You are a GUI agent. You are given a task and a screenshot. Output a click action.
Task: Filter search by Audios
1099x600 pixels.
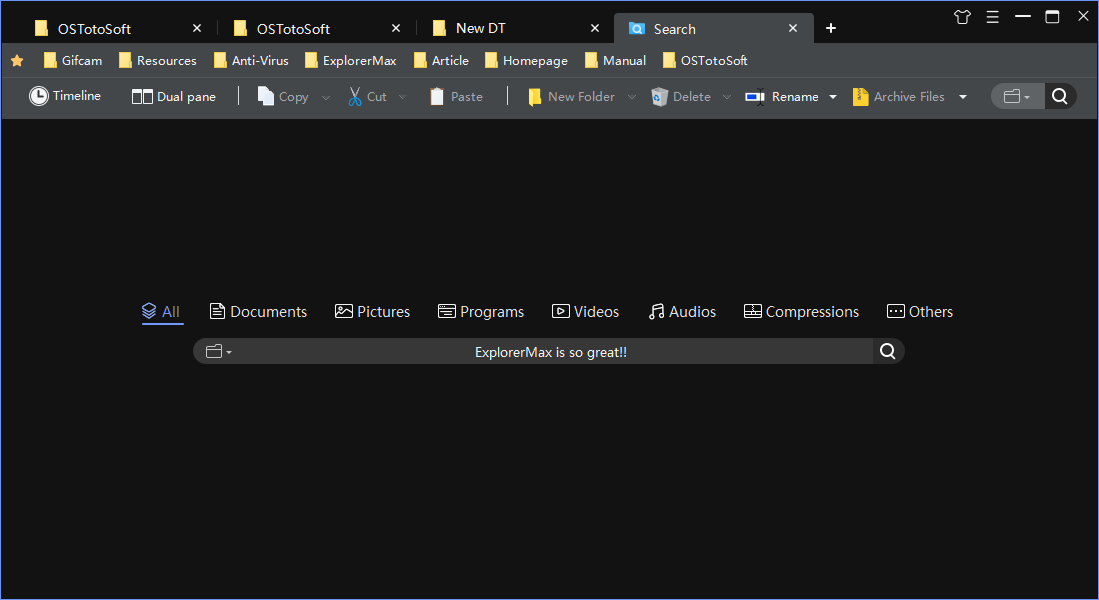pyautogui.click(x=682, y=311)
